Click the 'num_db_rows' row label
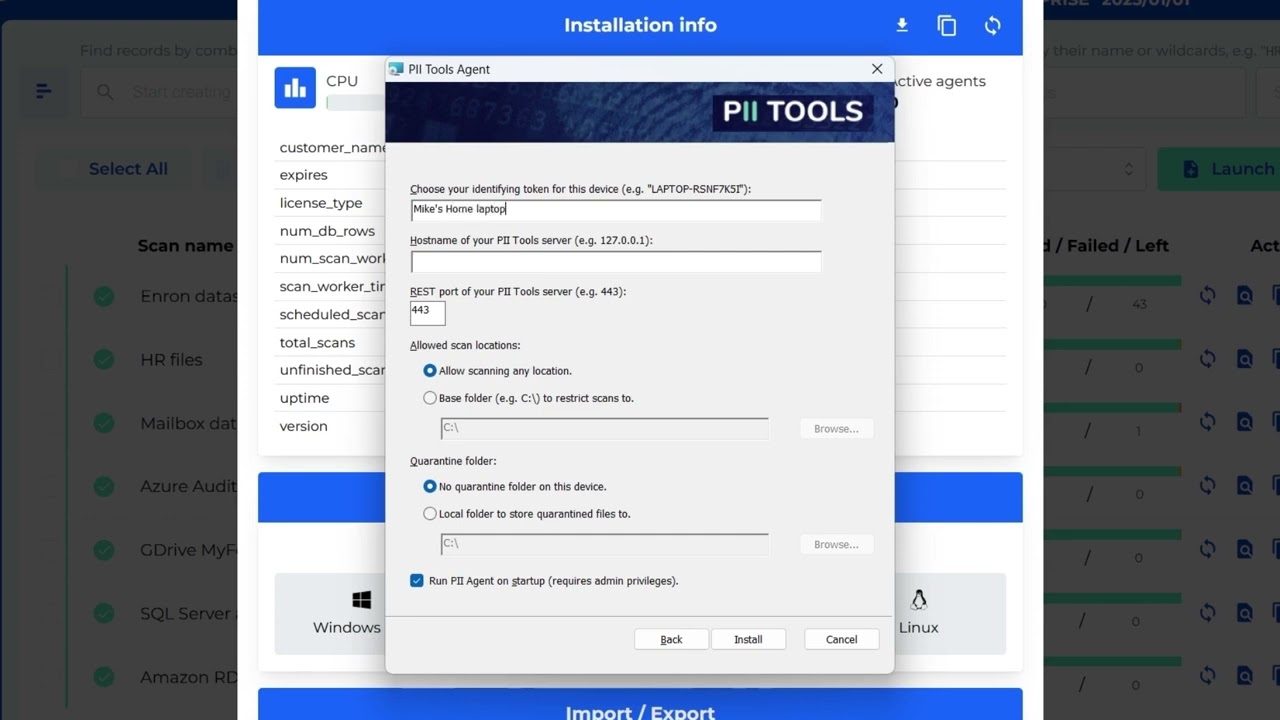 [x=327, y=231]
